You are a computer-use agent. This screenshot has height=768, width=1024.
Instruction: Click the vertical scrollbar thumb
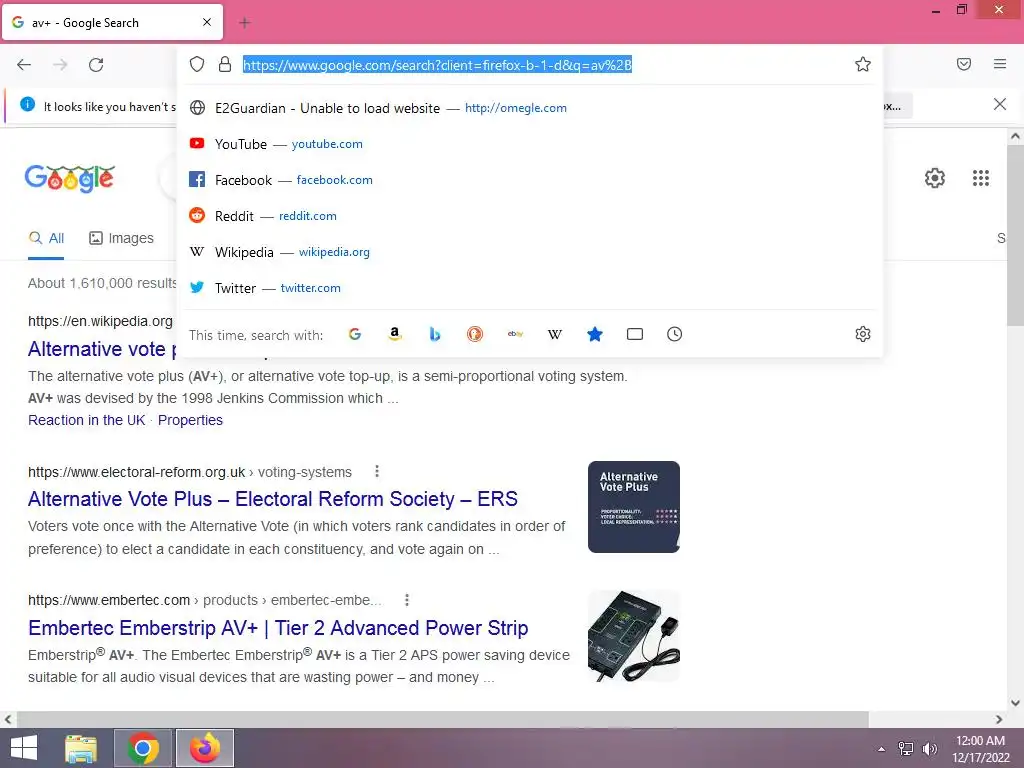[1015, 236]
